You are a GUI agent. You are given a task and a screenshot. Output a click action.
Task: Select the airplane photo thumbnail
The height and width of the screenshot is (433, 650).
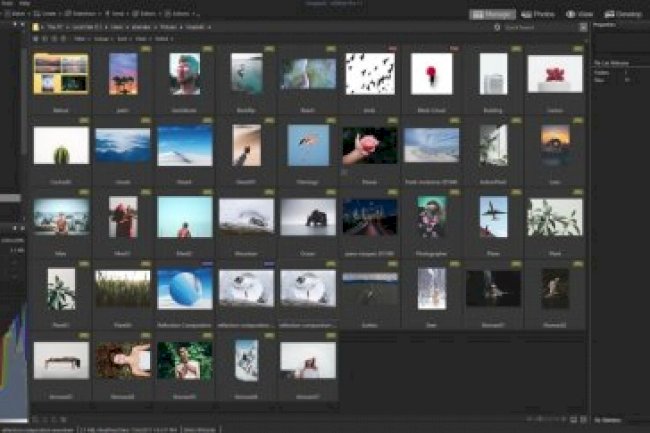[x=493, y=216]
